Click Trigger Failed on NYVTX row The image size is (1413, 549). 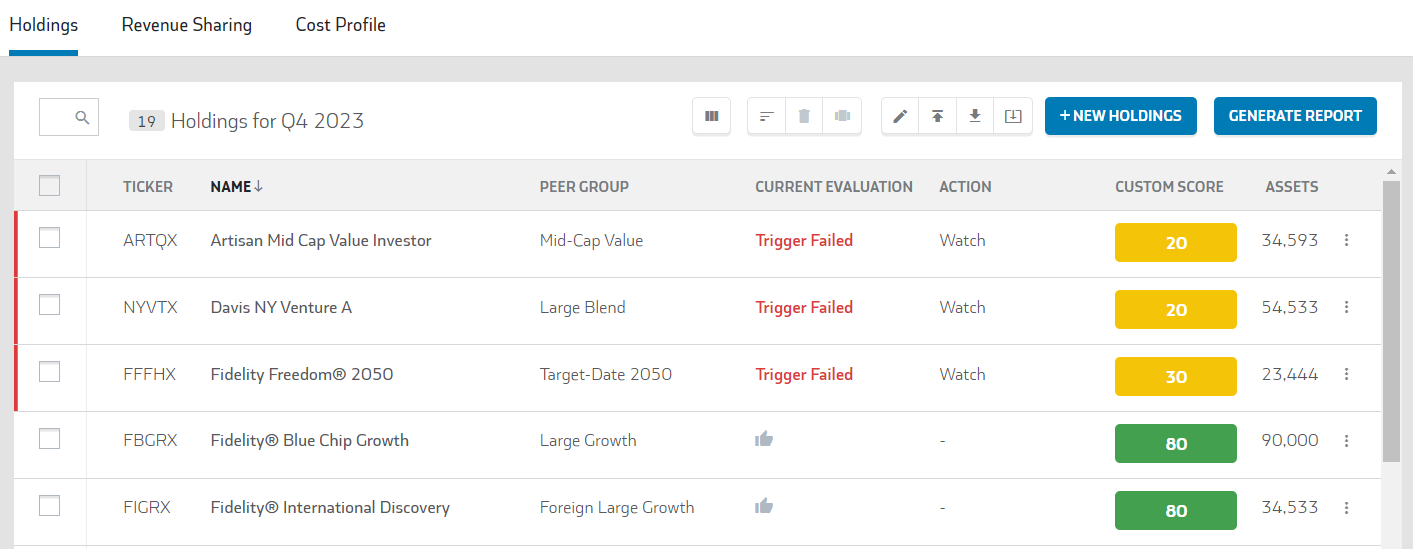(804, 307)
